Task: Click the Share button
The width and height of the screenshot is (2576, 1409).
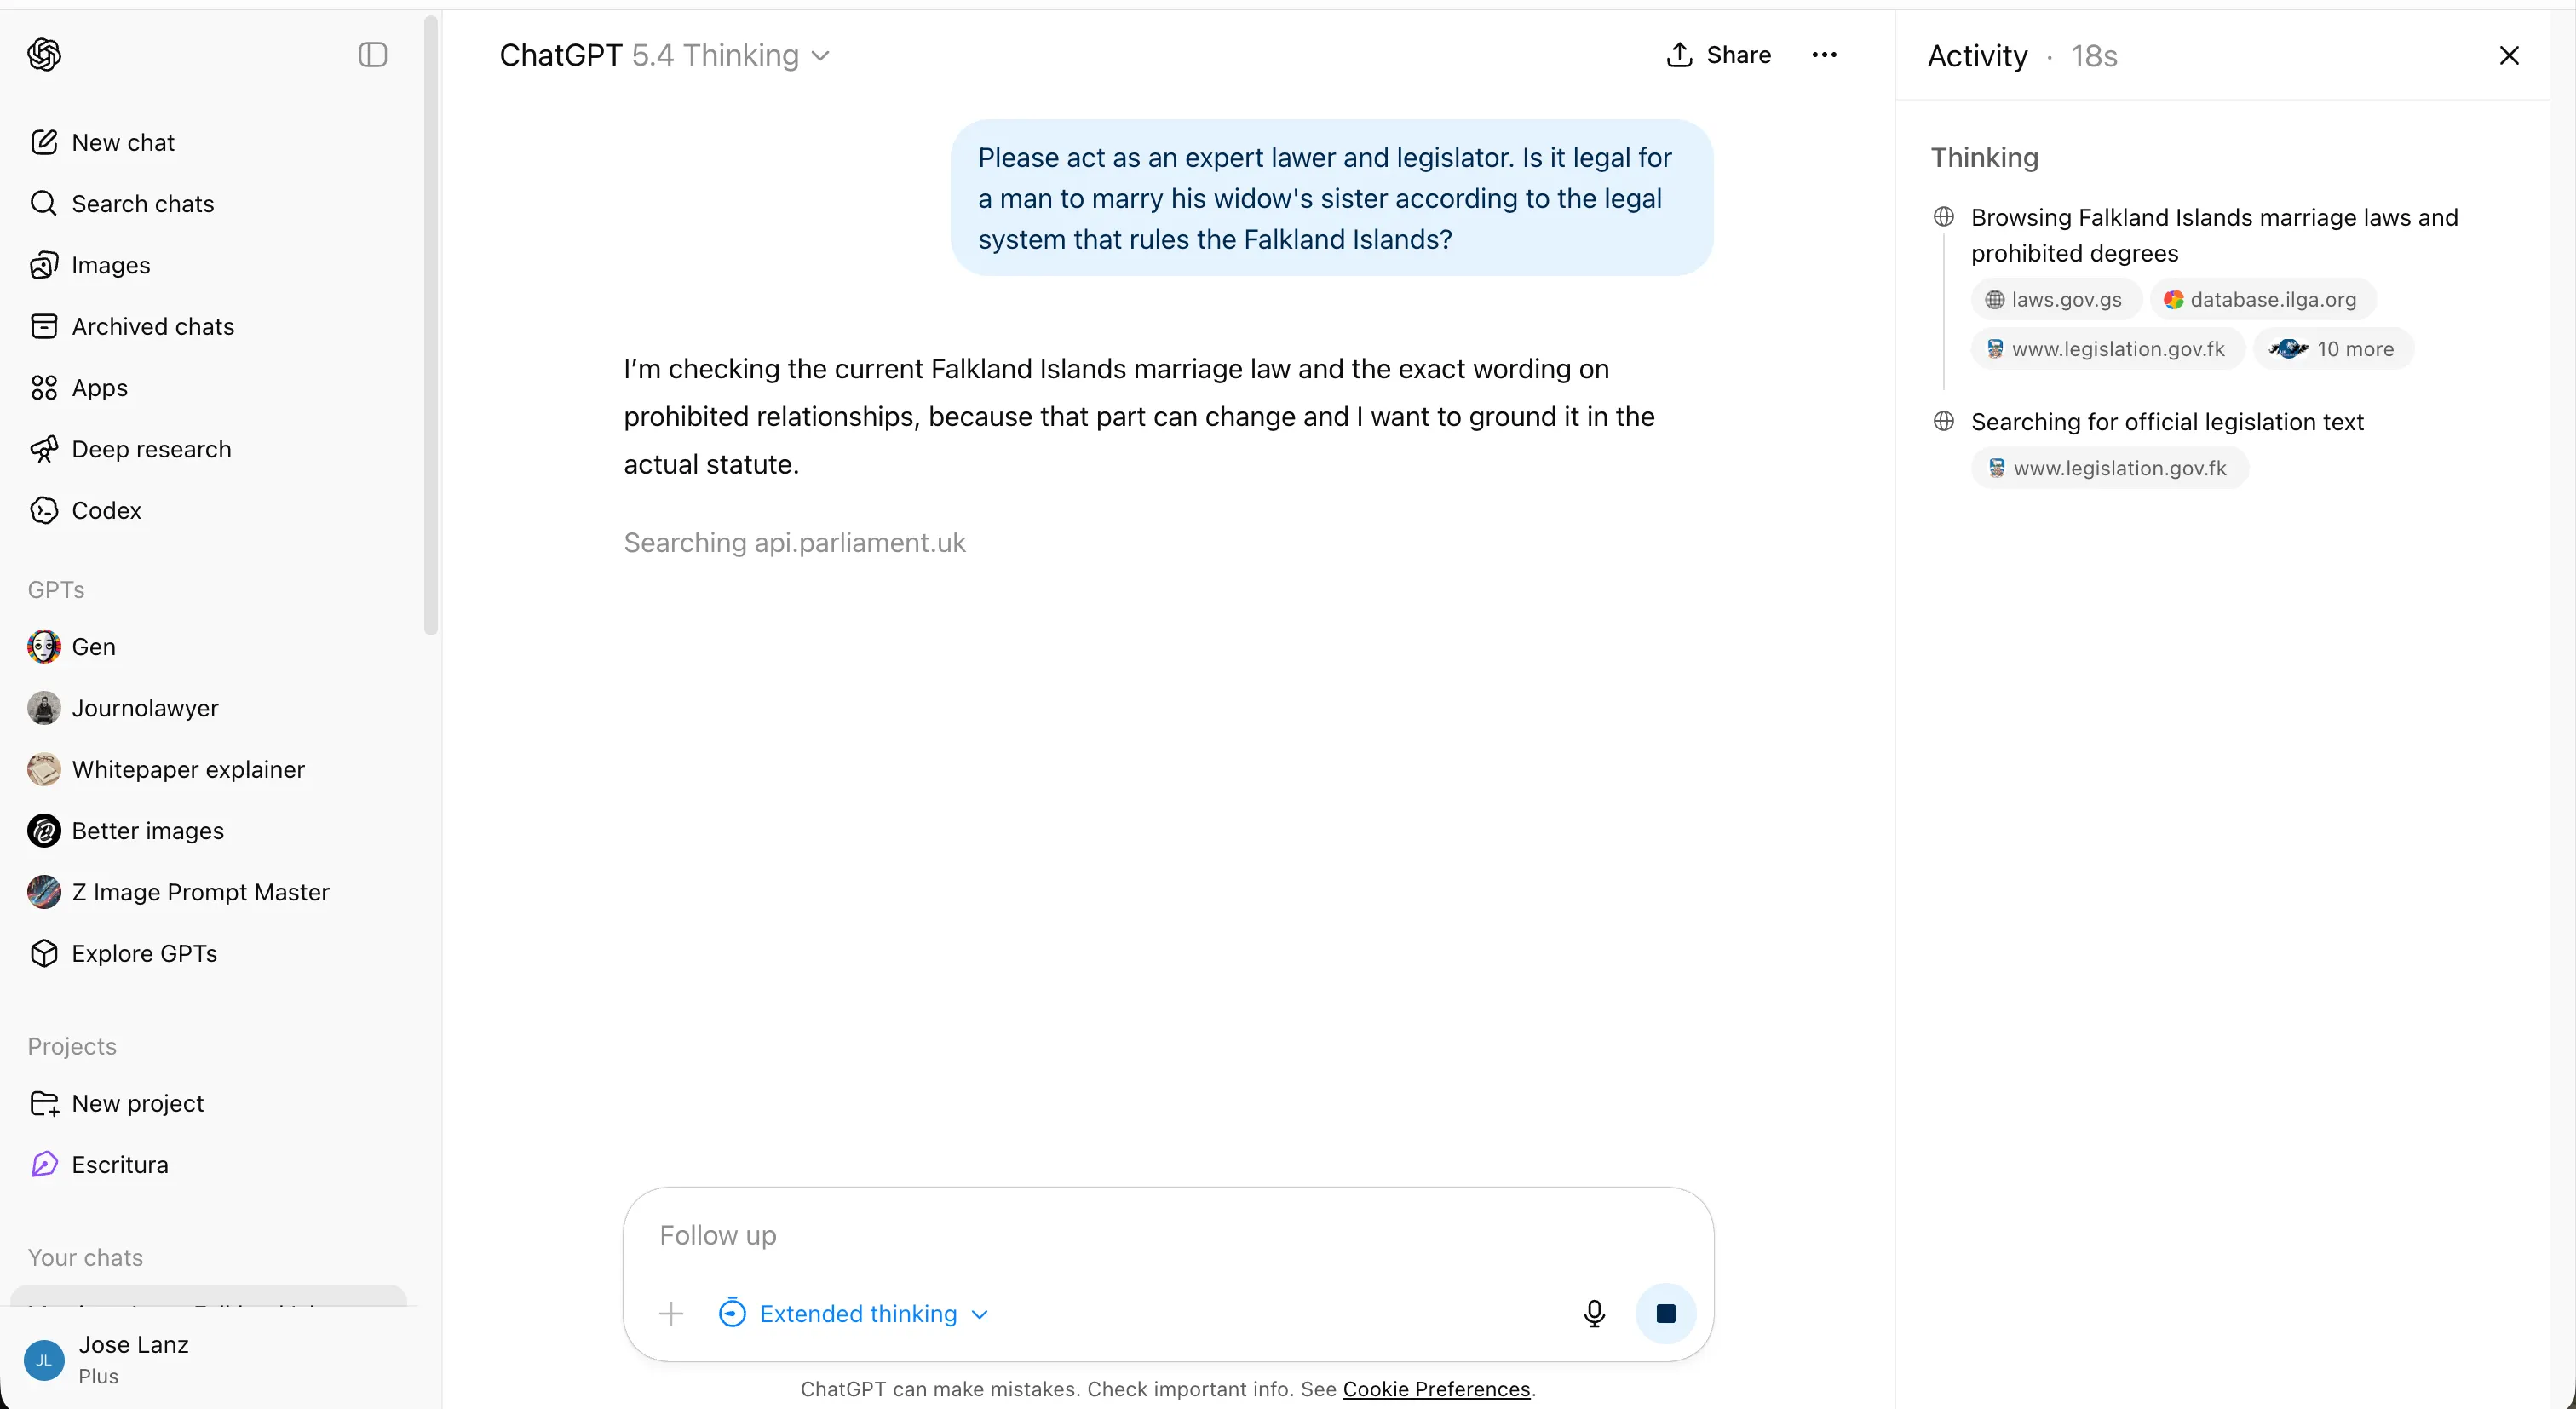Action: coord(1718,55)
